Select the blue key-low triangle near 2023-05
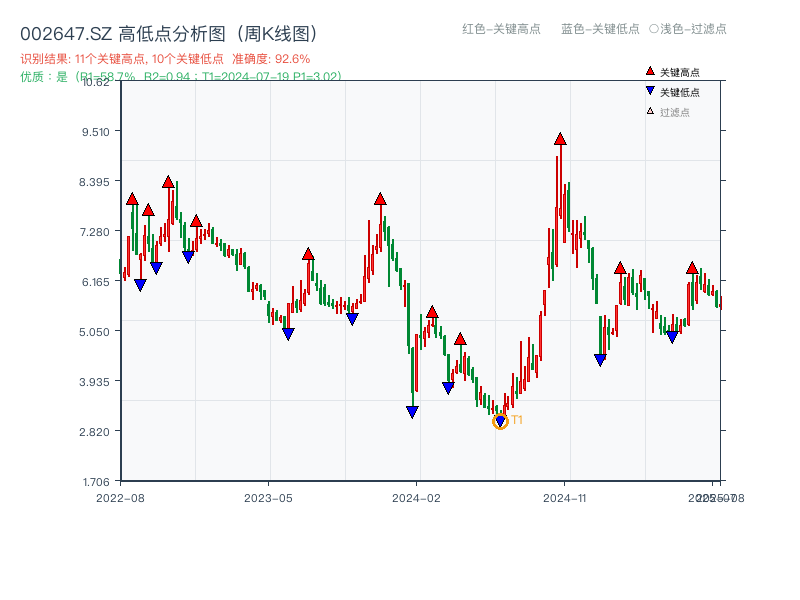Screen dimensions: 800x600 [288, 331]
